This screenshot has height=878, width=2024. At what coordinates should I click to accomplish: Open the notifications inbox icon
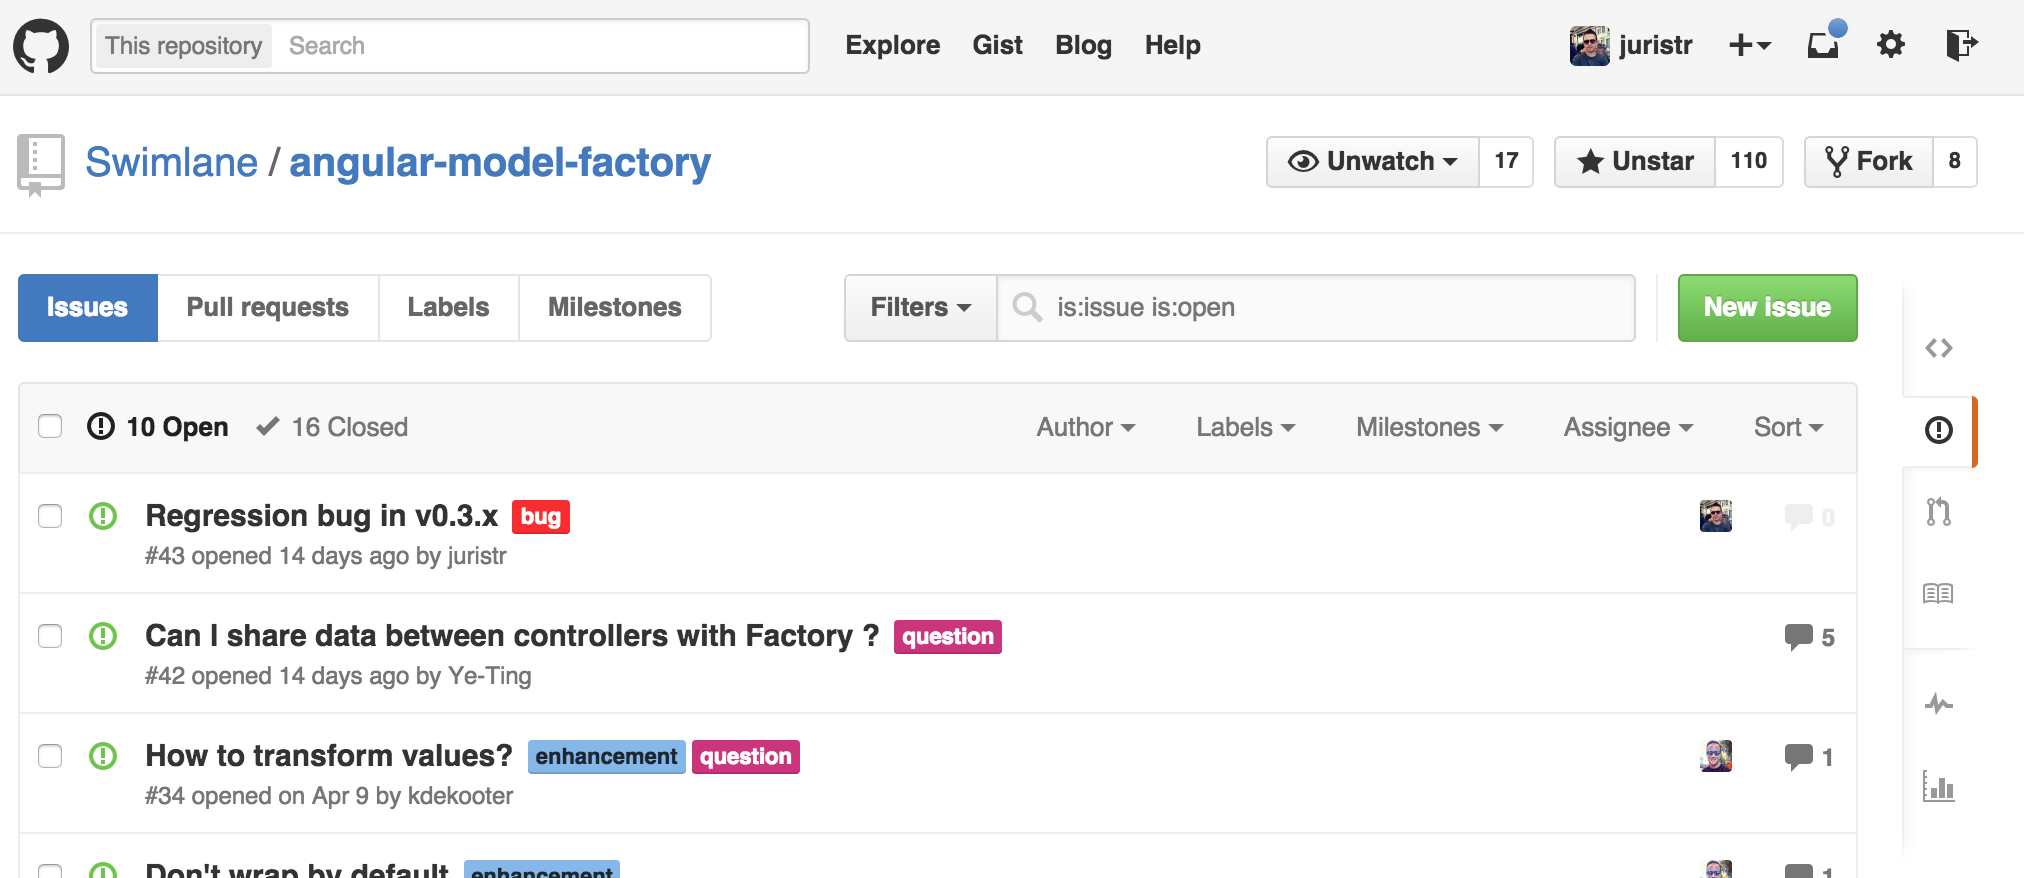pyautogui.click(x=1823, y=45)
